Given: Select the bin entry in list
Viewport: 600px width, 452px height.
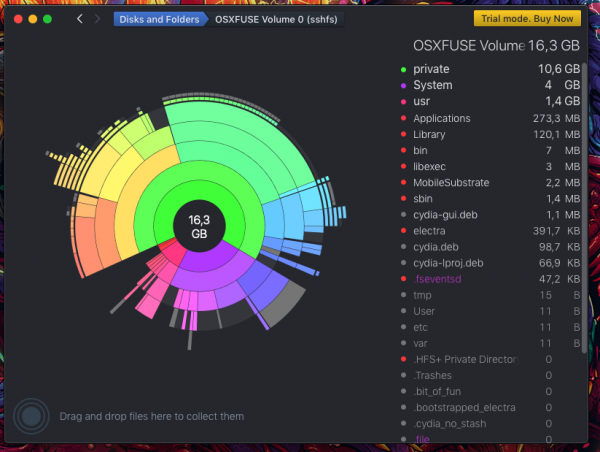Looking at the screenshot, I should (x=490, y=150).
